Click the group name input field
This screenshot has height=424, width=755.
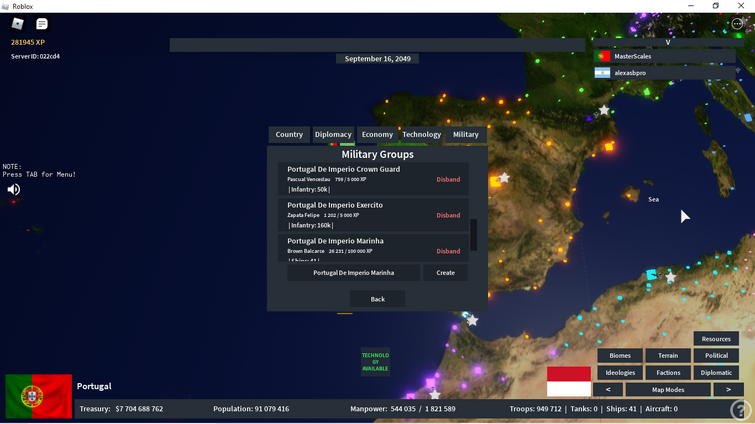(x=353, y=273)
